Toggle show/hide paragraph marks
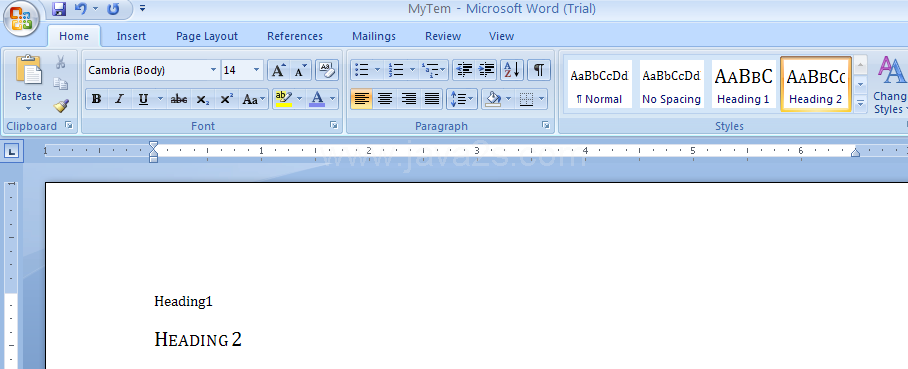 (x=539, y=70)
